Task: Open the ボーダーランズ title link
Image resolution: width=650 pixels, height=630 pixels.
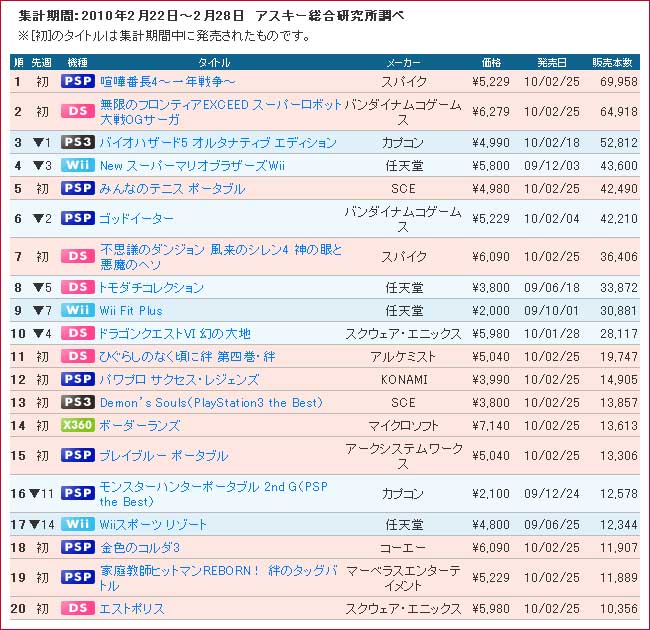Action: click(x=140, y=425)
